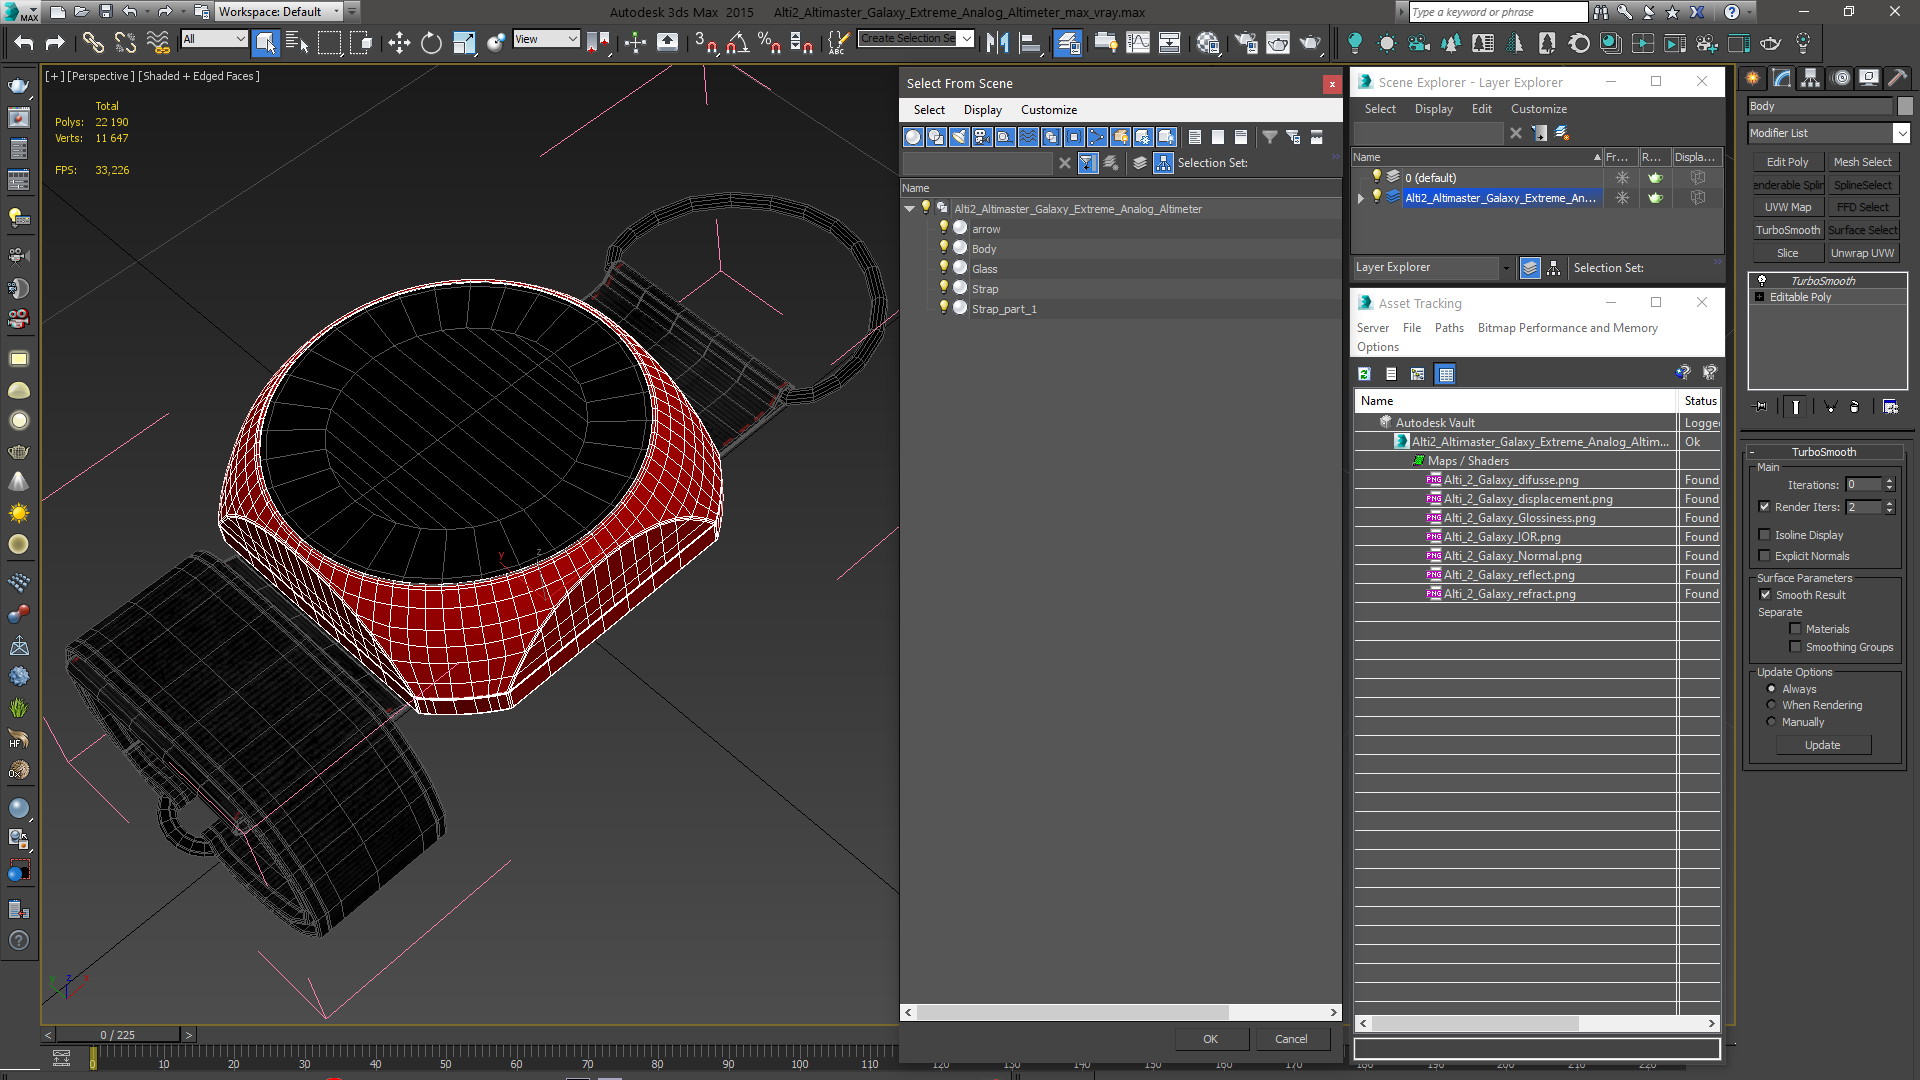Select the Select and Move tool

click(399, 42)
